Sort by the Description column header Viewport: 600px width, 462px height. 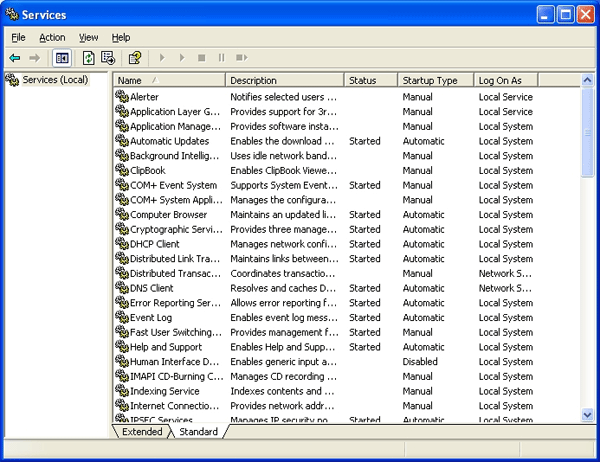[x=284, y=80]
